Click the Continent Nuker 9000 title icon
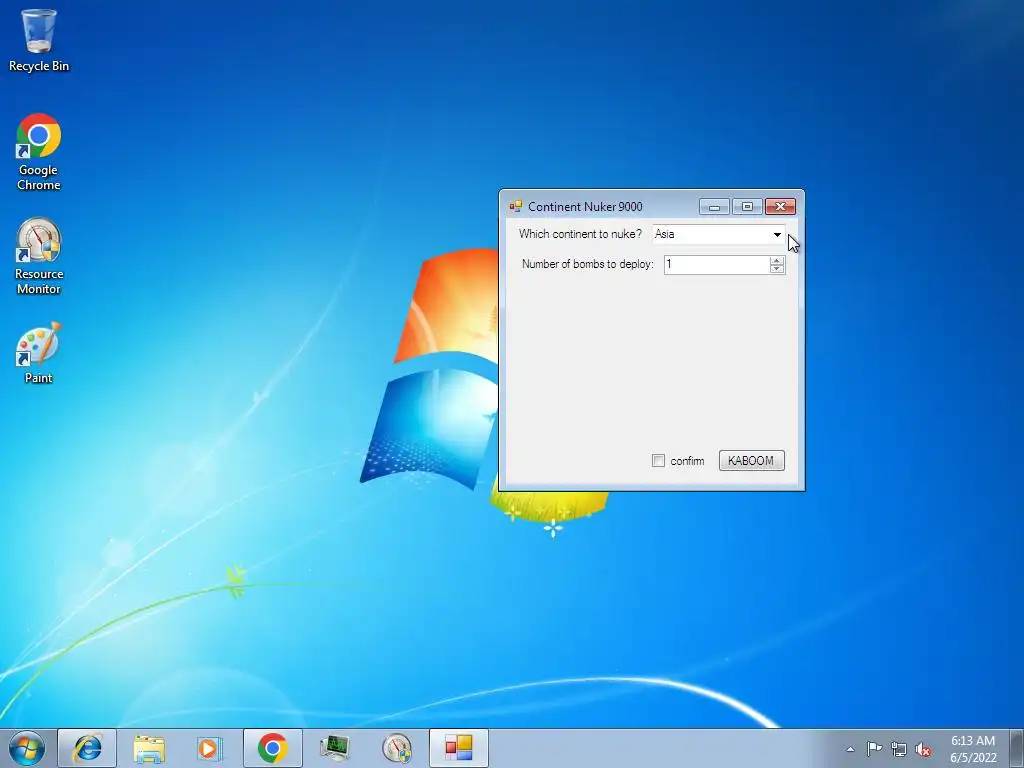 point(515,206)
